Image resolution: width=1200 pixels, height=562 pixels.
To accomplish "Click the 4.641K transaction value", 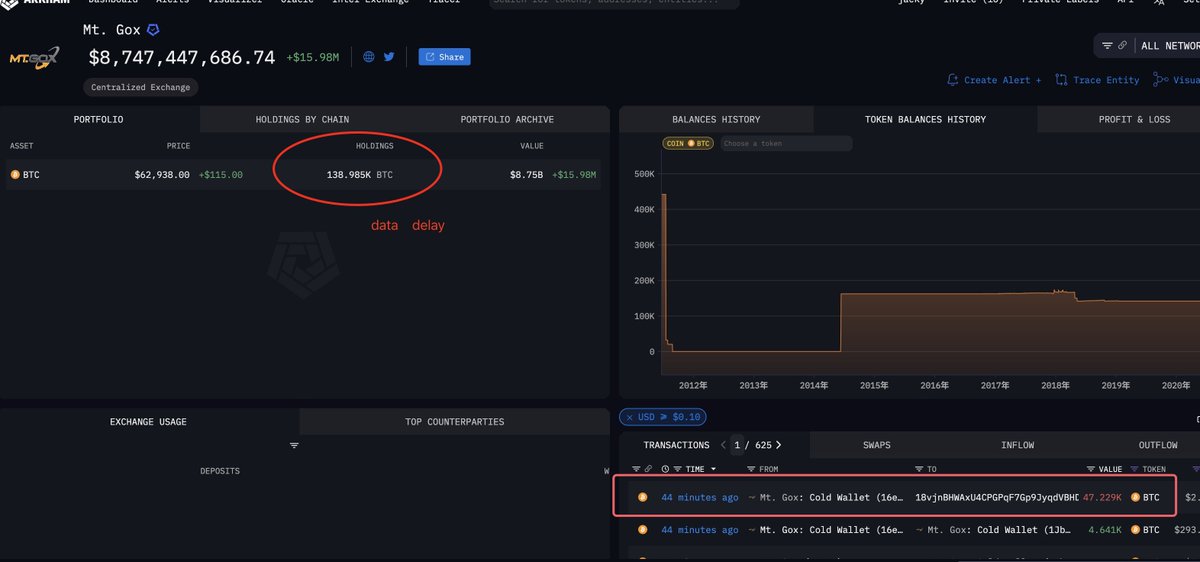I will click(1106, 530).
